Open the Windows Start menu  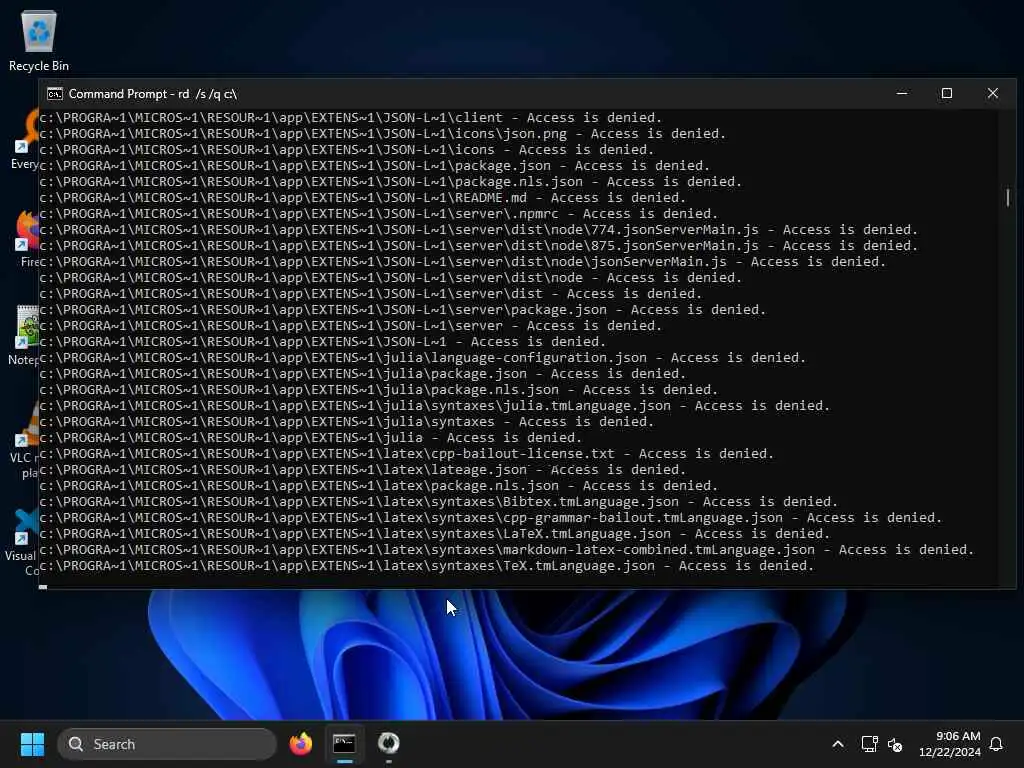[32, 744]
